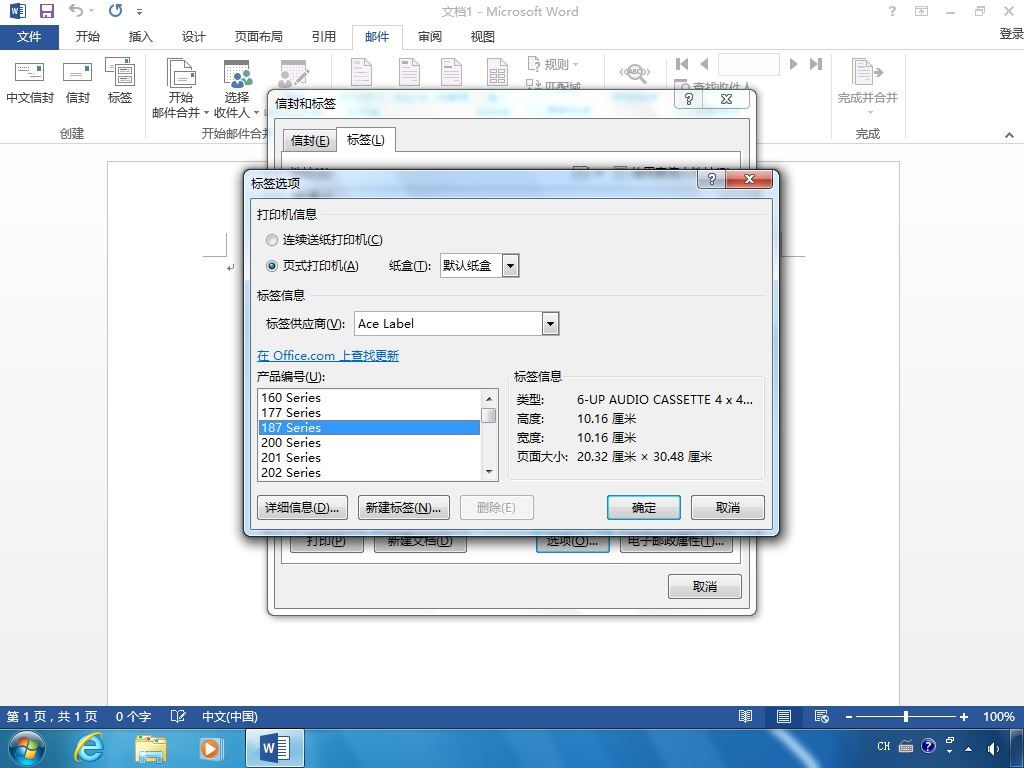Image resolution: width=1024 pixels, height=768 pixels.
Task: Open the Tray dropdown list
Action: point(511,266)
